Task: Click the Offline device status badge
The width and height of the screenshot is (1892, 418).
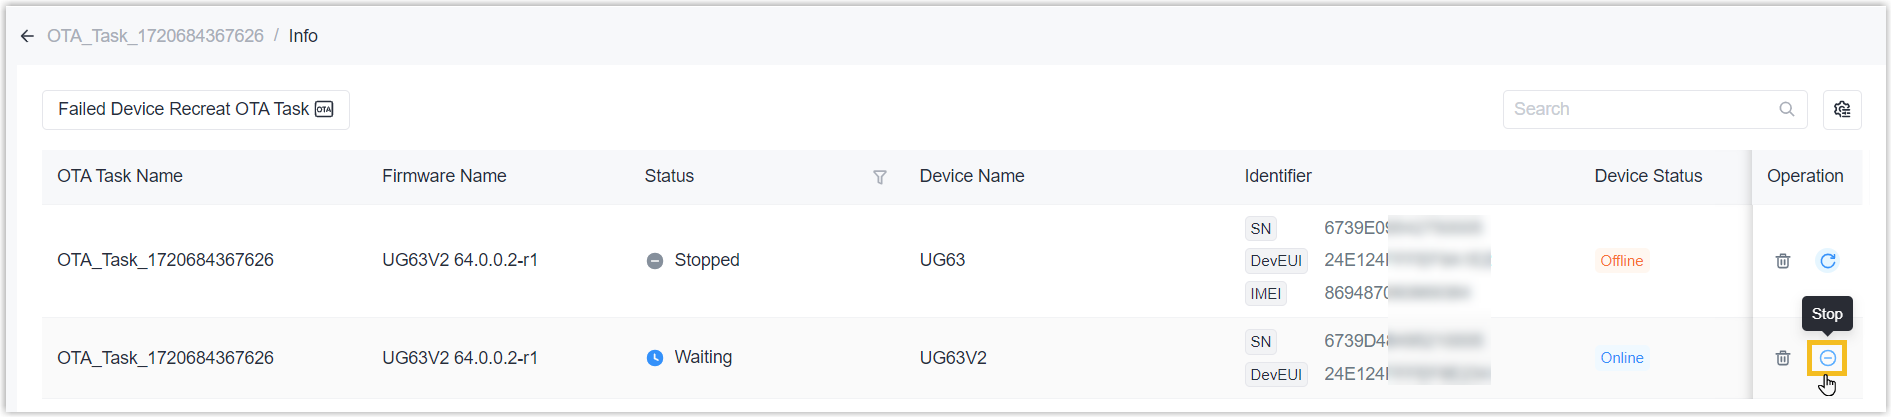Action: (x=1621, y=261)
